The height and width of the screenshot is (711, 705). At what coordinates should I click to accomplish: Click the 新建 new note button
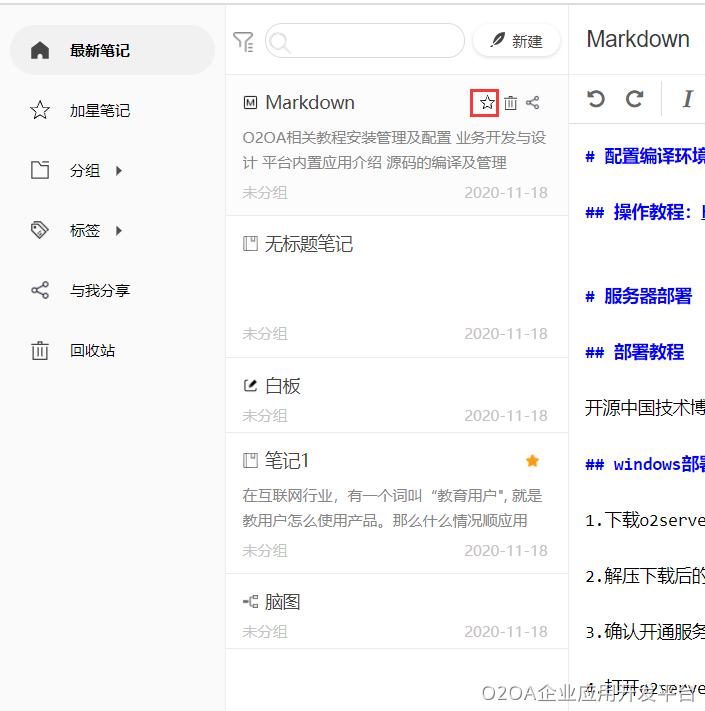pyautogui.click(x=516, y=41)
